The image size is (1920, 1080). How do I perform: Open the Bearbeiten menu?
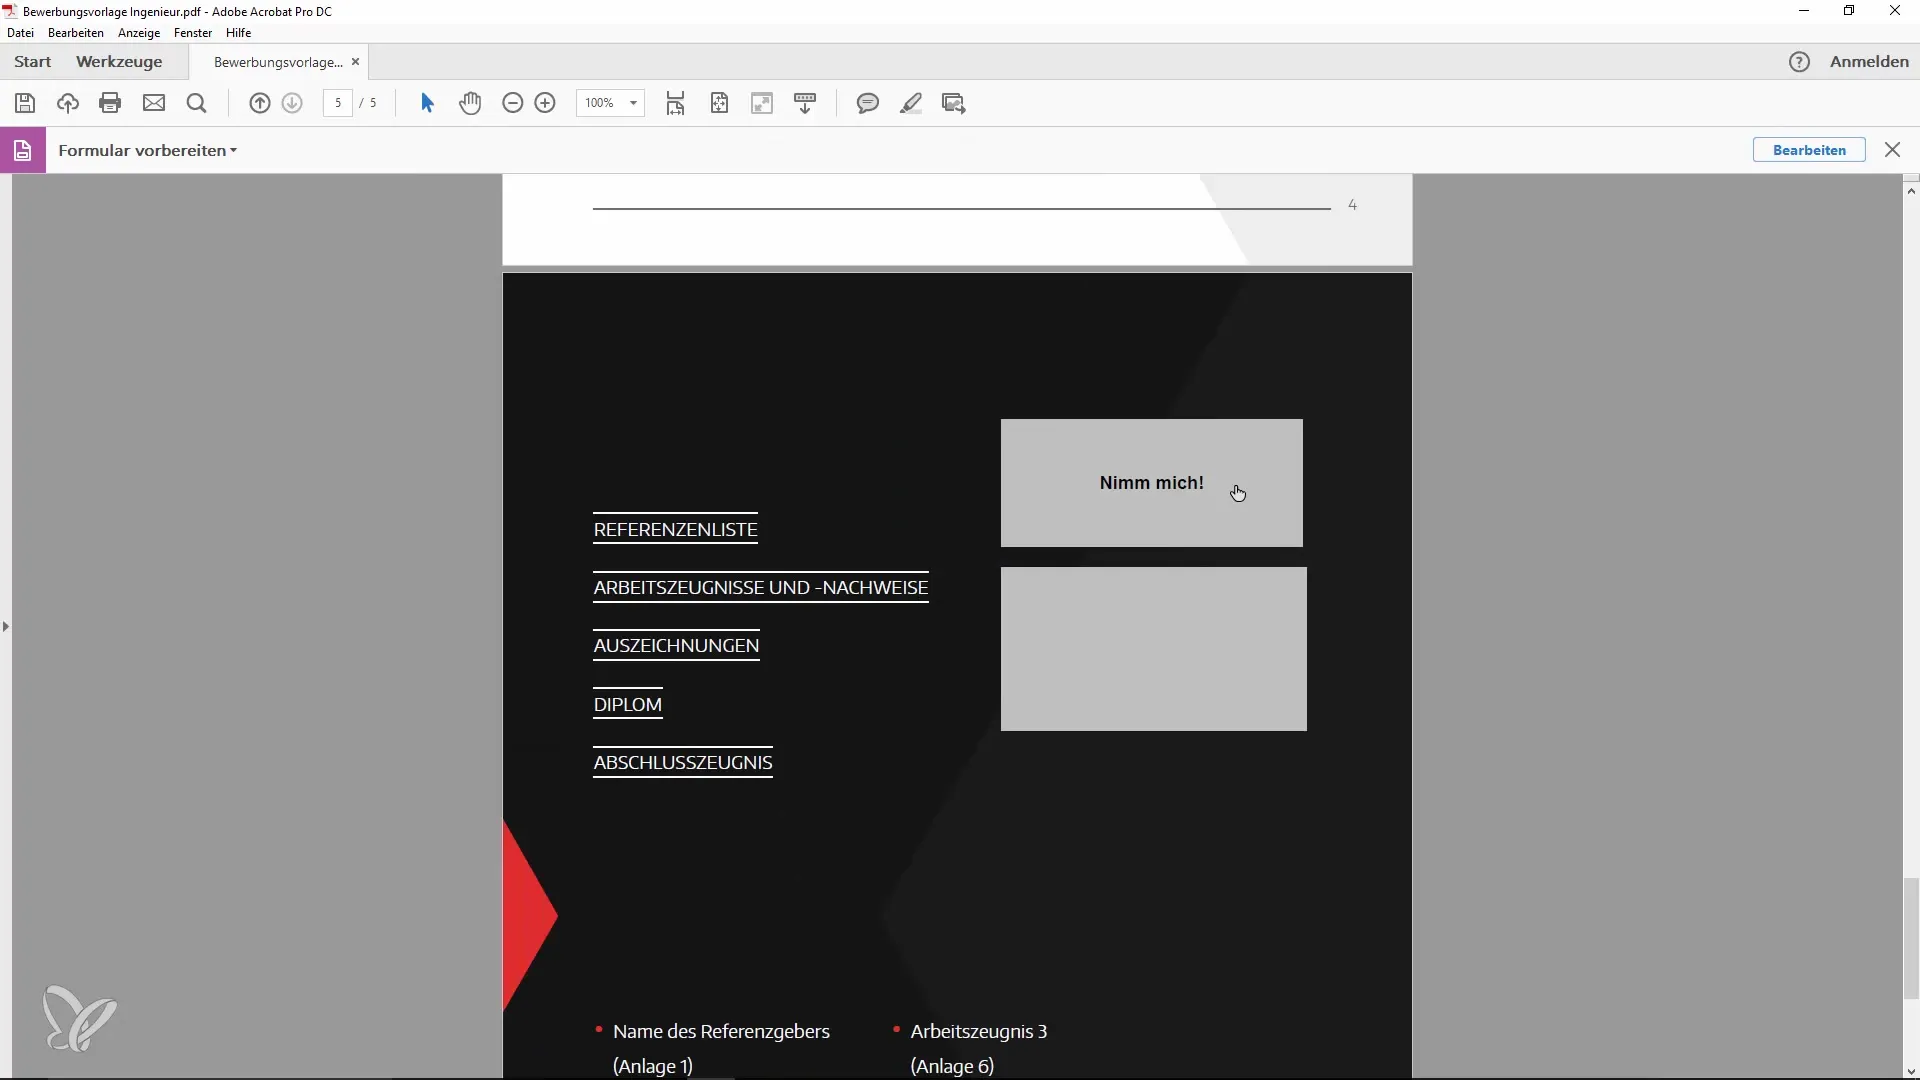[76, 33]
